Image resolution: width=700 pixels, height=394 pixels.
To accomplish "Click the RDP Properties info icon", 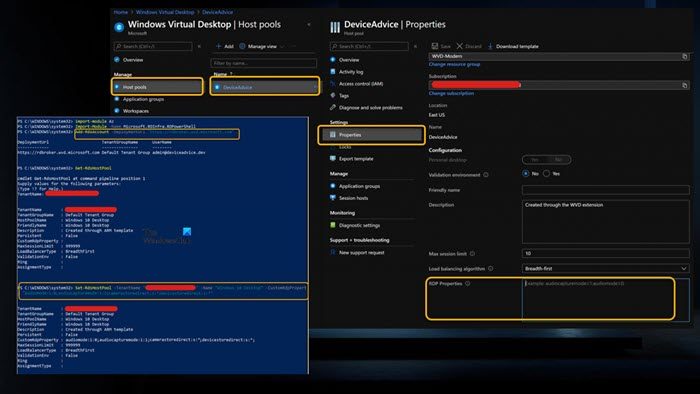I will 467,283.
